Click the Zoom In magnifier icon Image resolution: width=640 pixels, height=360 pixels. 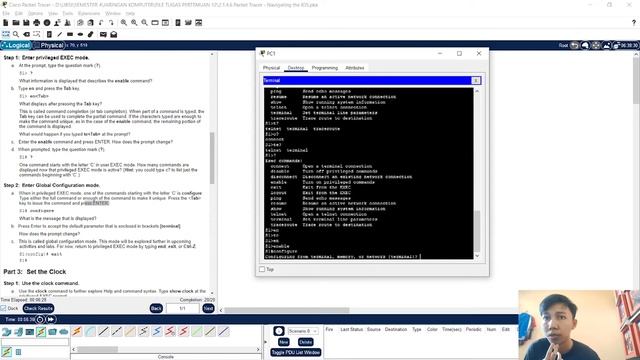[x=124, y=23]
